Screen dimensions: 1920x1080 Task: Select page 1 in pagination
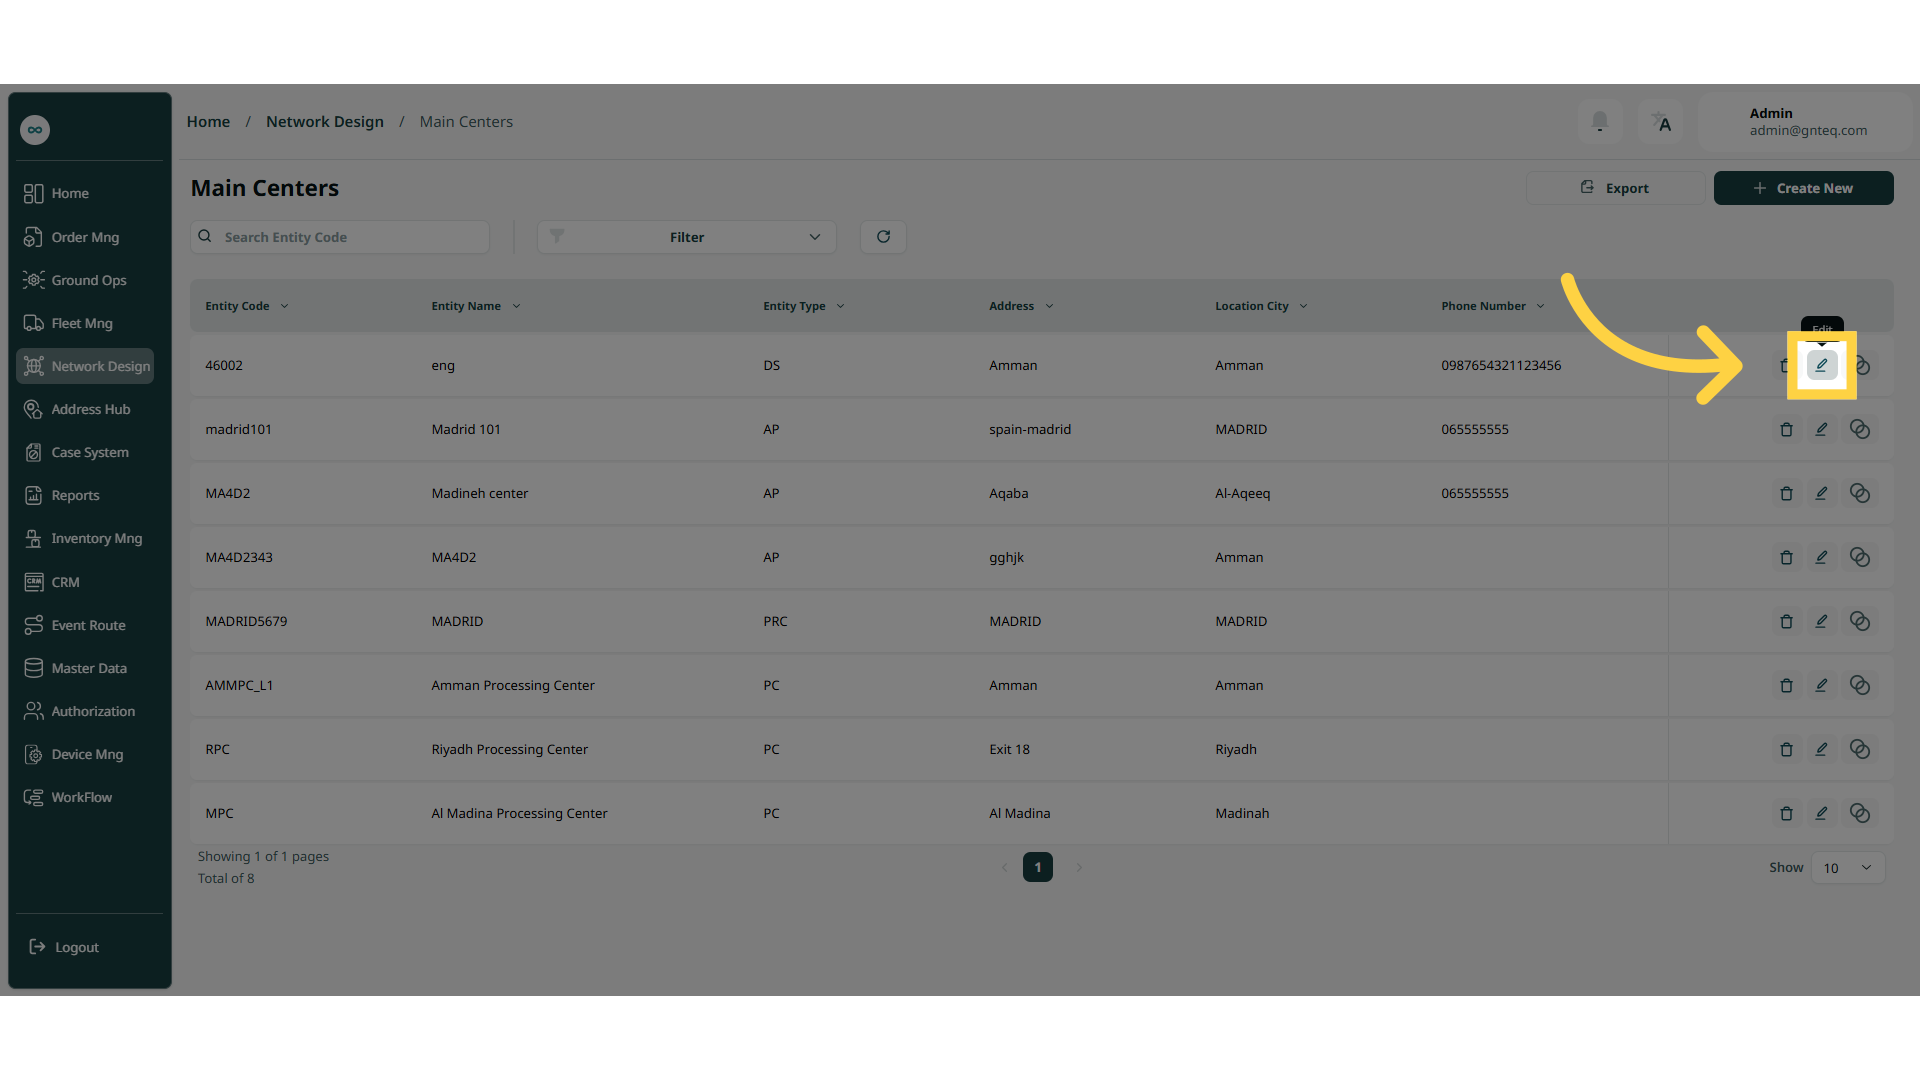(x=1038, y=867)
